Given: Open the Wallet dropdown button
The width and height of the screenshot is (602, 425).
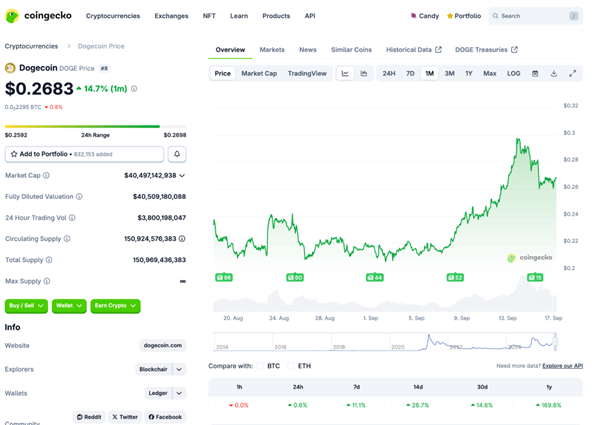Looking at the screenshot, I should 69,306.
